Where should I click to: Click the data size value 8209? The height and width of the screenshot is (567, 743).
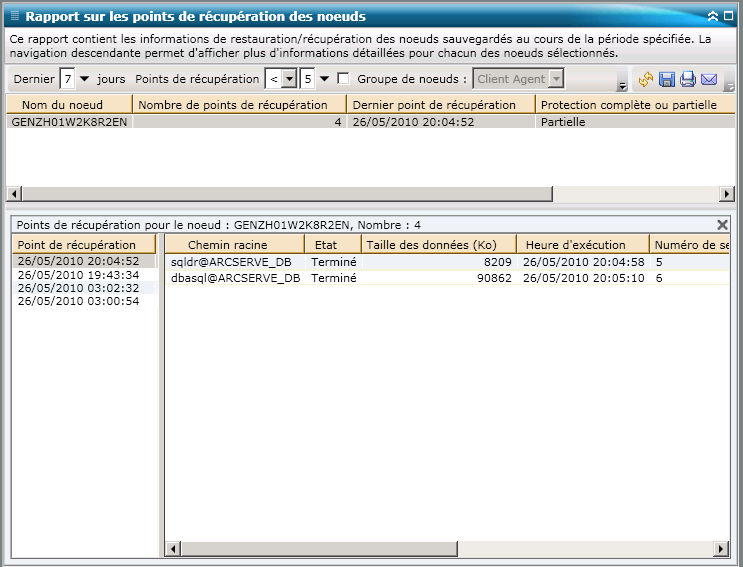tap(498, 262)
